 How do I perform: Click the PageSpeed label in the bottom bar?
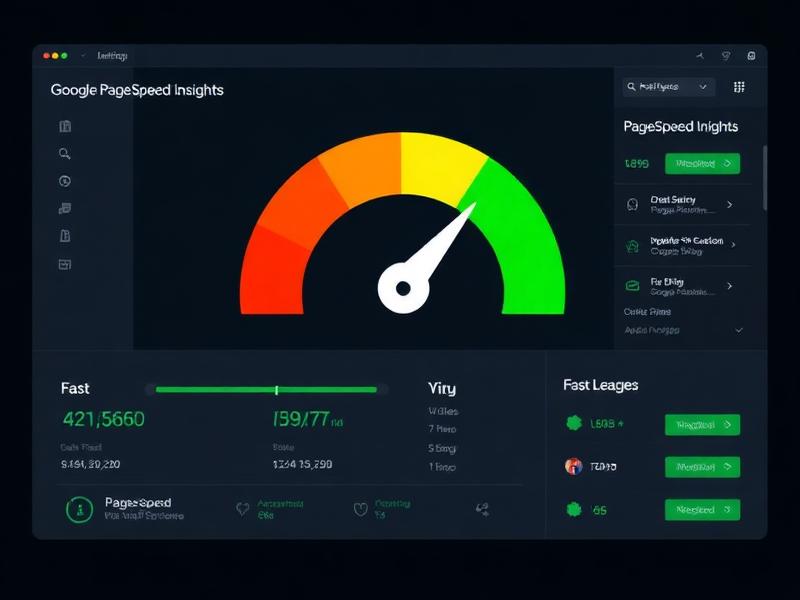point(138,503)
